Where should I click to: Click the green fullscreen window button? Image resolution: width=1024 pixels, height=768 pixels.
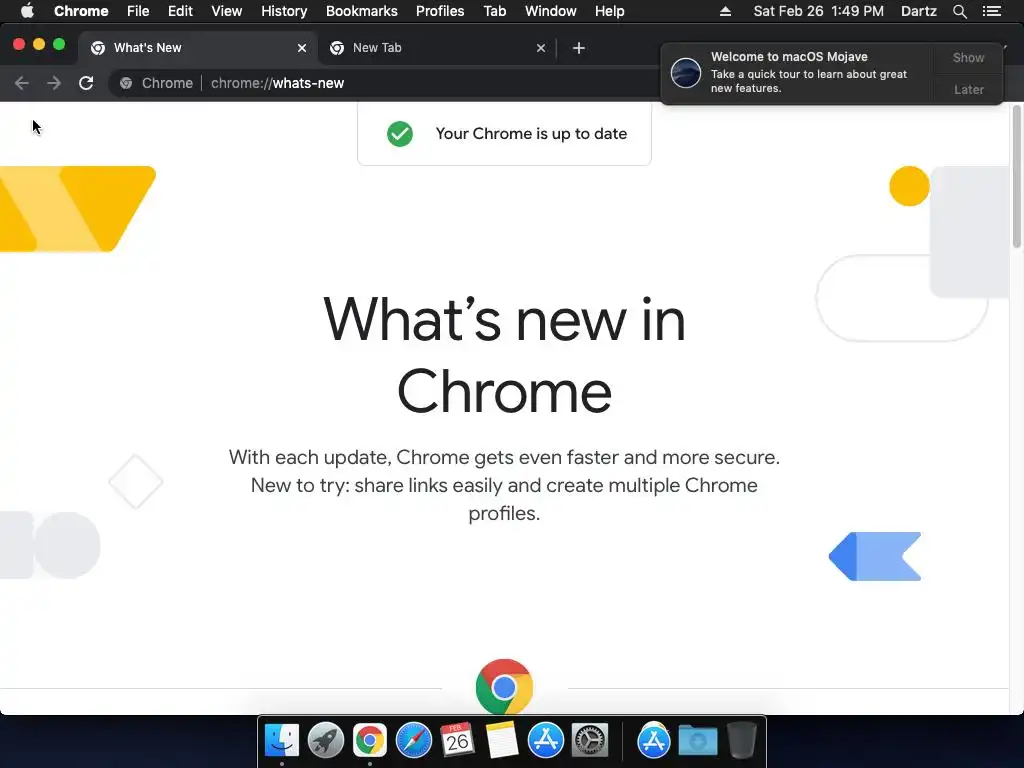(59, 44)
